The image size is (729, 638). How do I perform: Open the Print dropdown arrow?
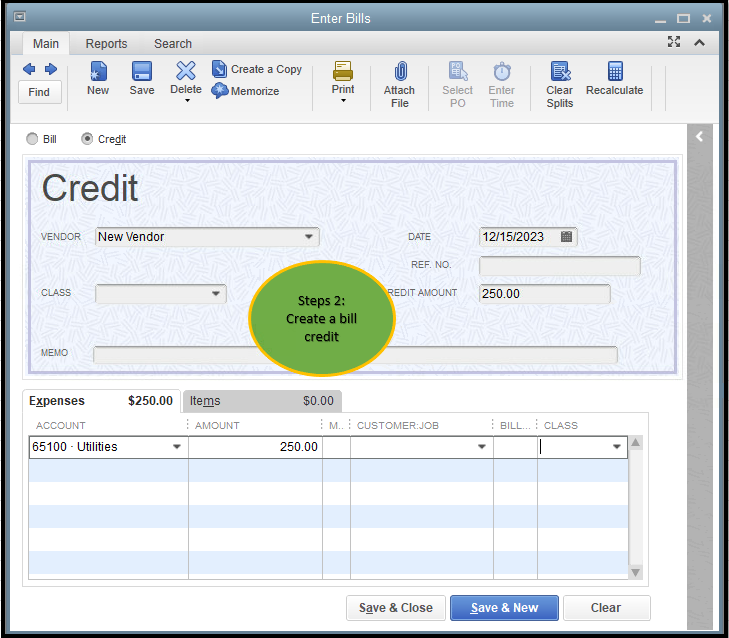(344, 100)
